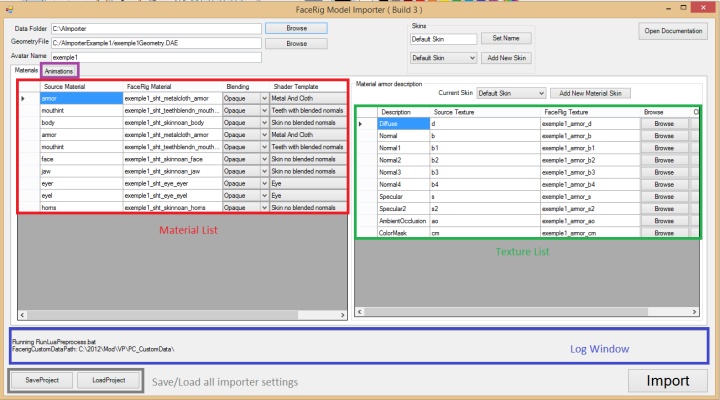The image size is (720, 400).
Task: Click Add New Skin button
Action: tap(506, 58)
